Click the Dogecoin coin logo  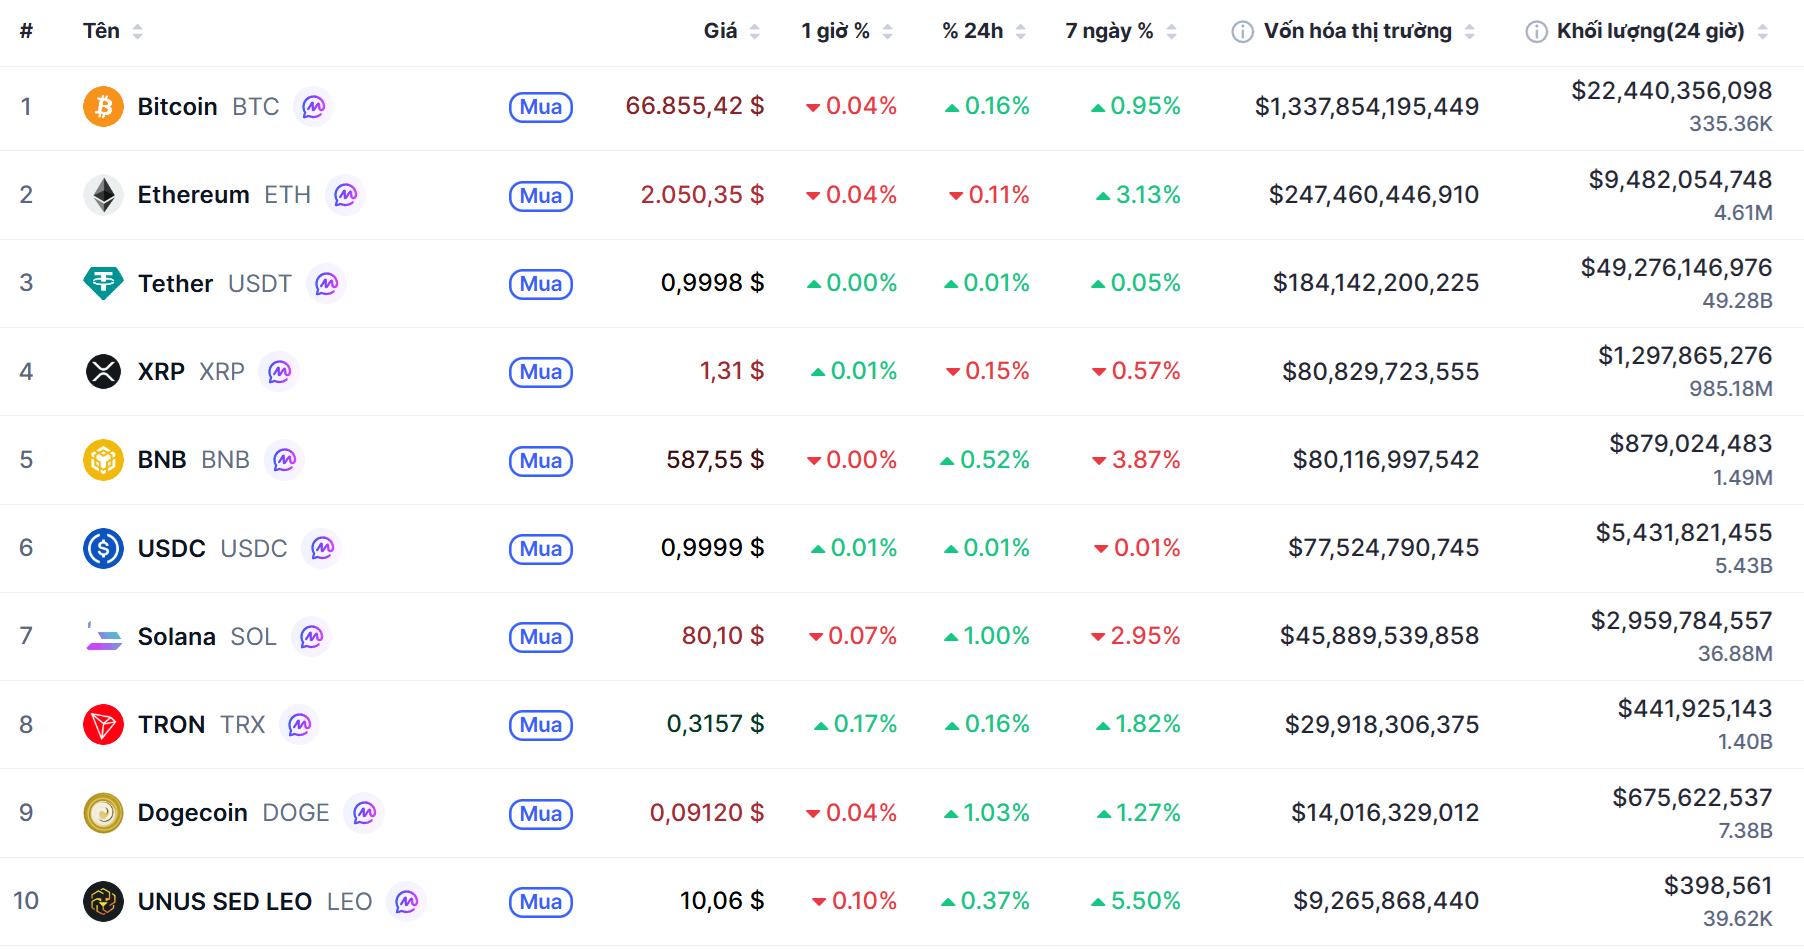pyautogui.click(x=103, y=813)
